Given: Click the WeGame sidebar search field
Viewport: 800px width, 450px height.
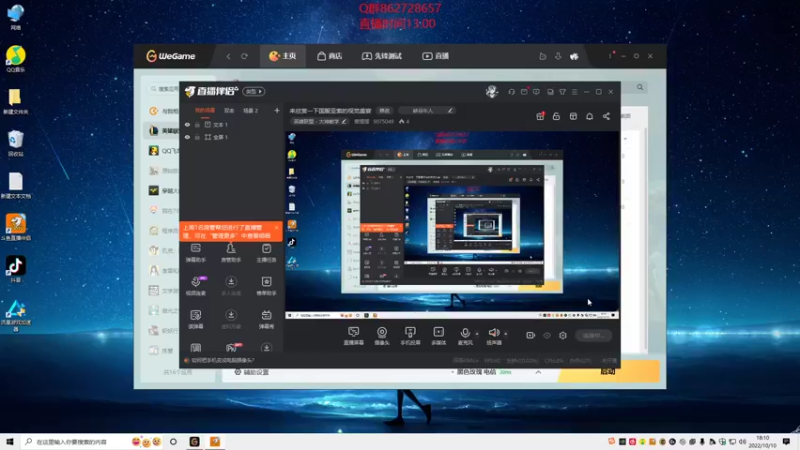Looking at the screenshot, I should [x=164, y=89].
